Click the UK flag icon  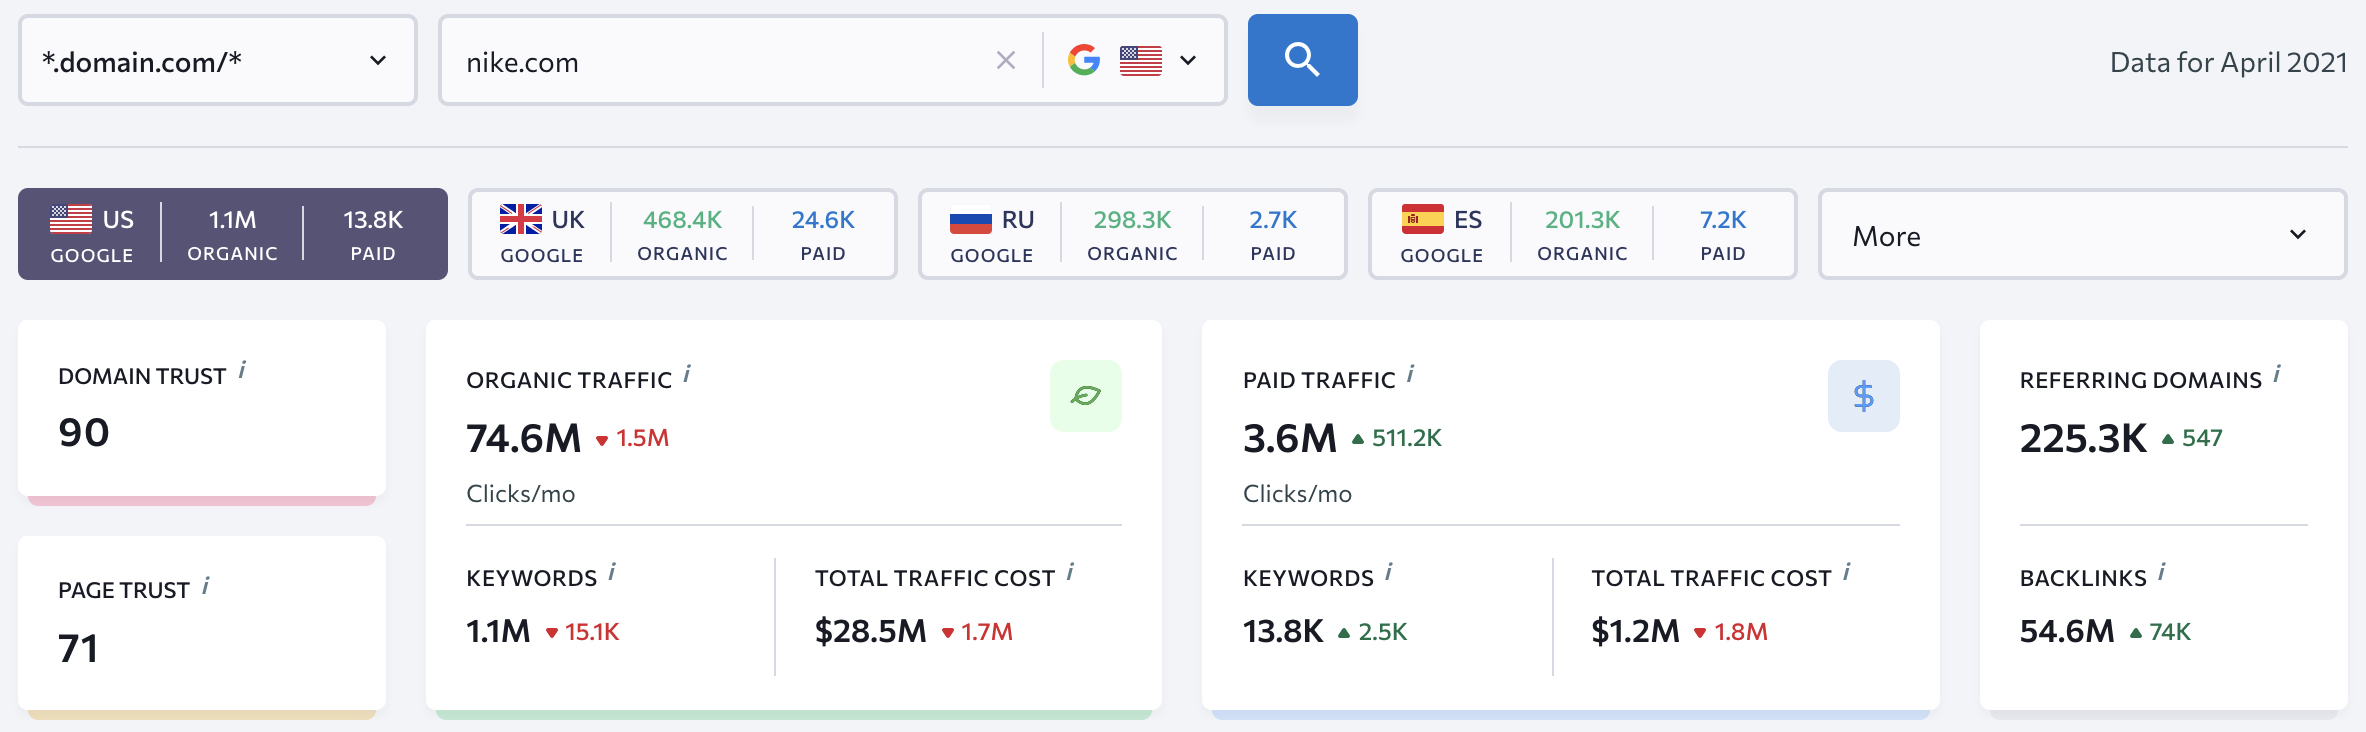click(x=521, y=219)
